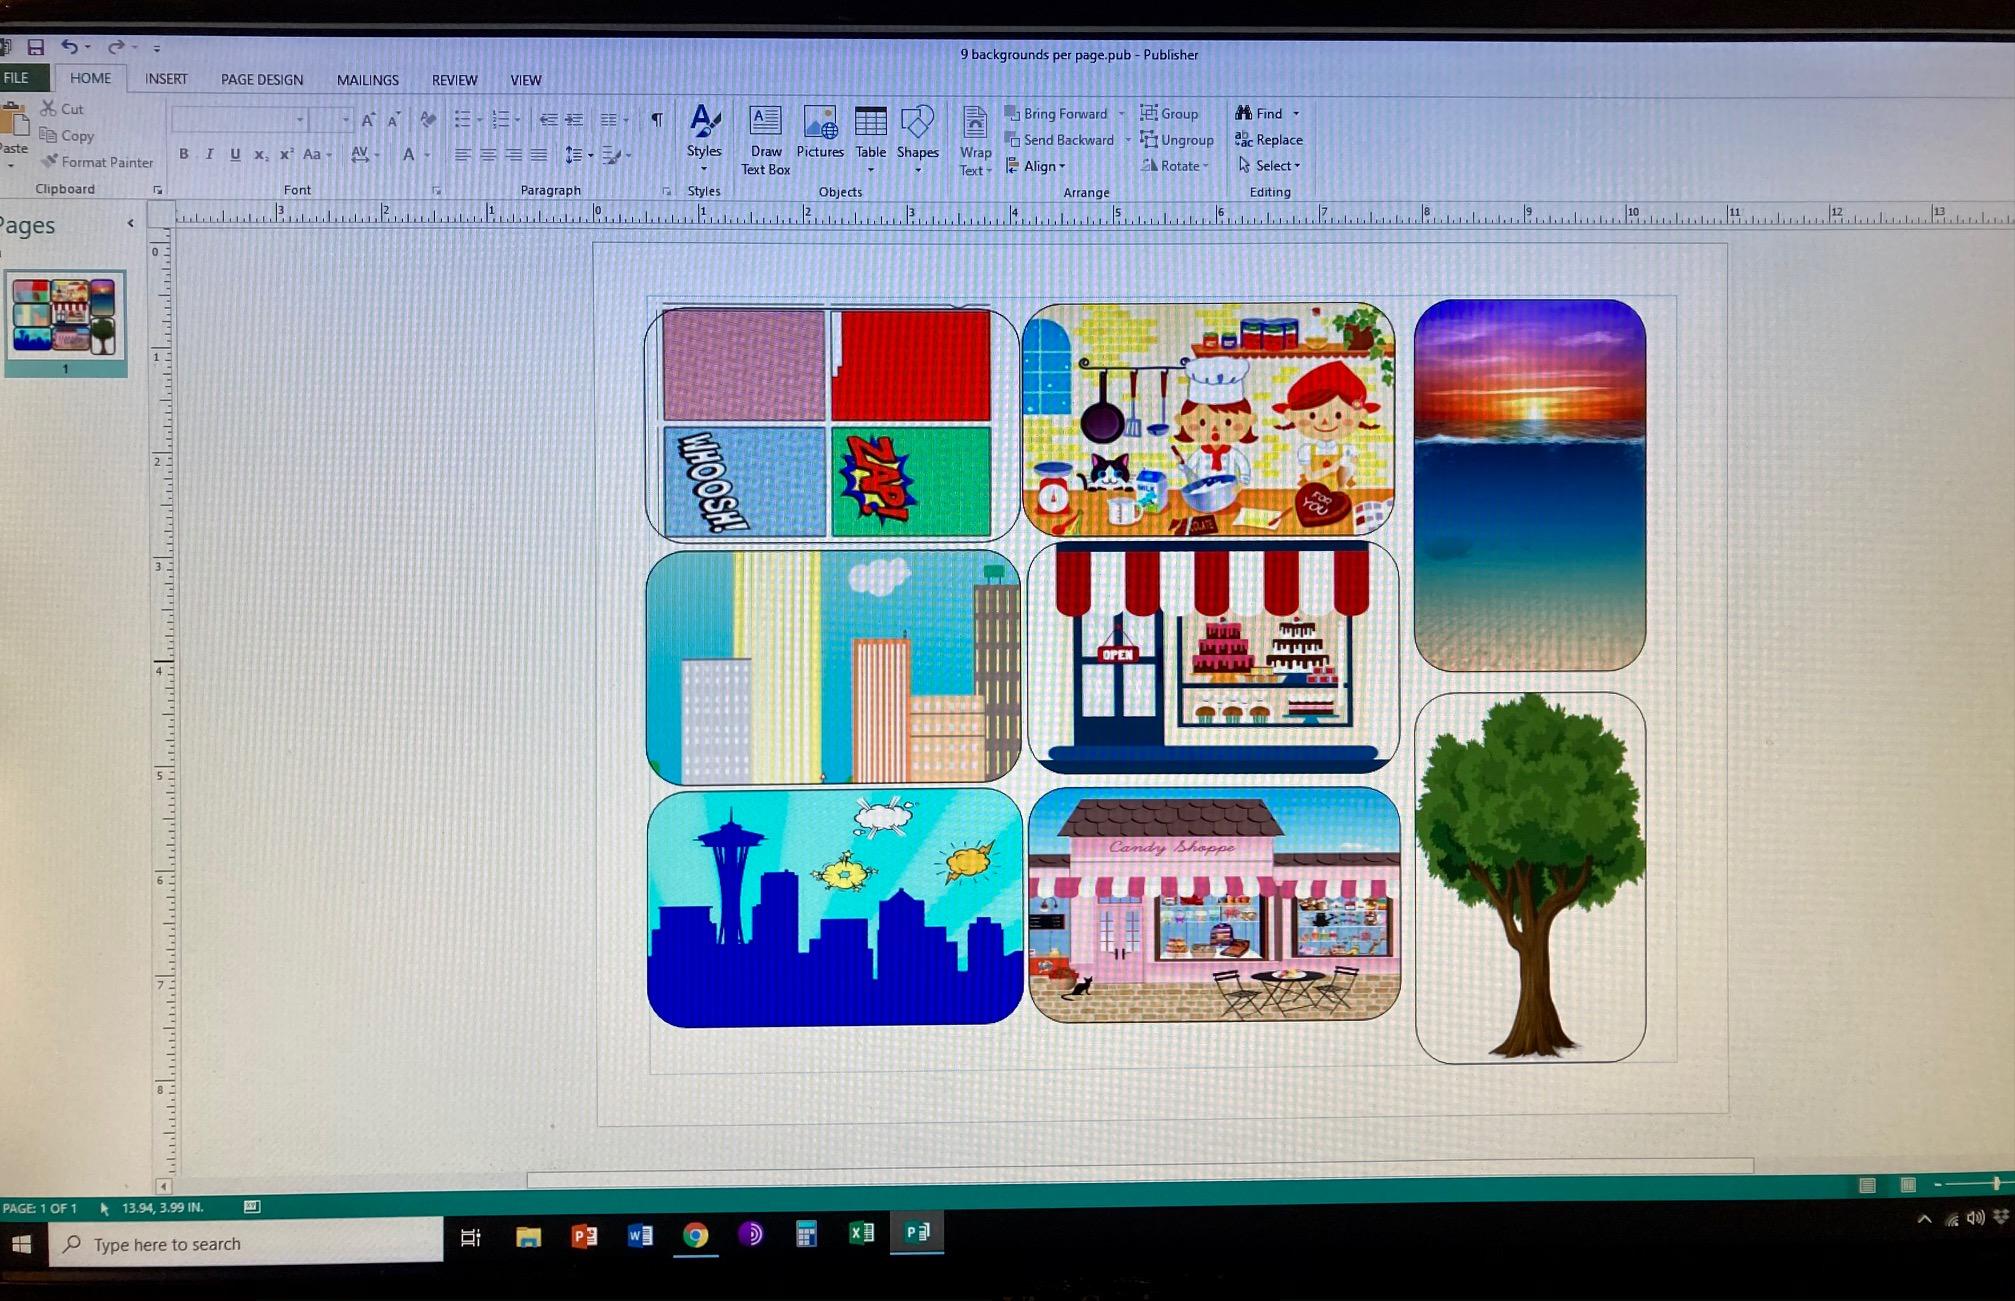Increase the paragraph indent level
The image size is (2015, 1301).
tap(574, 120)
